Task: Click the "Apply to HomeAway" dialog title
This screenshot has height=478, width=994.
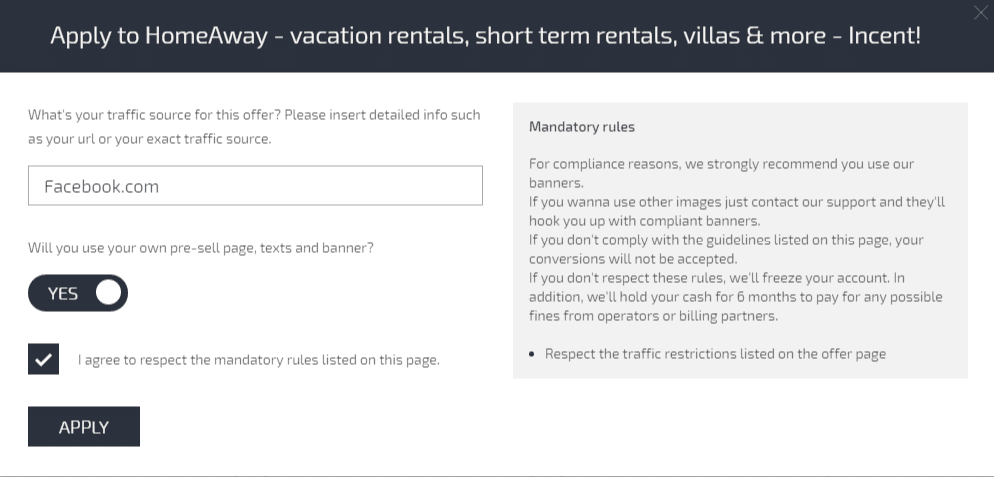Action: [485, 36]
